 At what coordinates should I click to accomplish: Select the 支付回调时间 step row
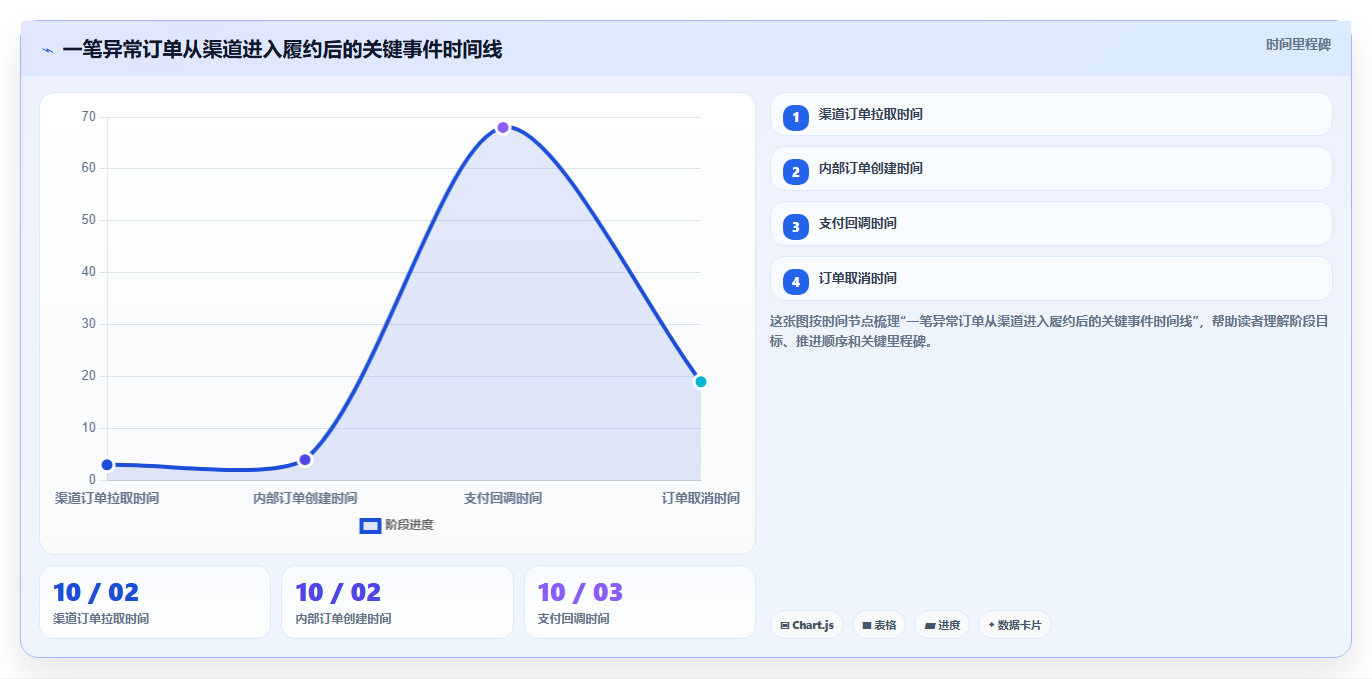coord(1051,224)
